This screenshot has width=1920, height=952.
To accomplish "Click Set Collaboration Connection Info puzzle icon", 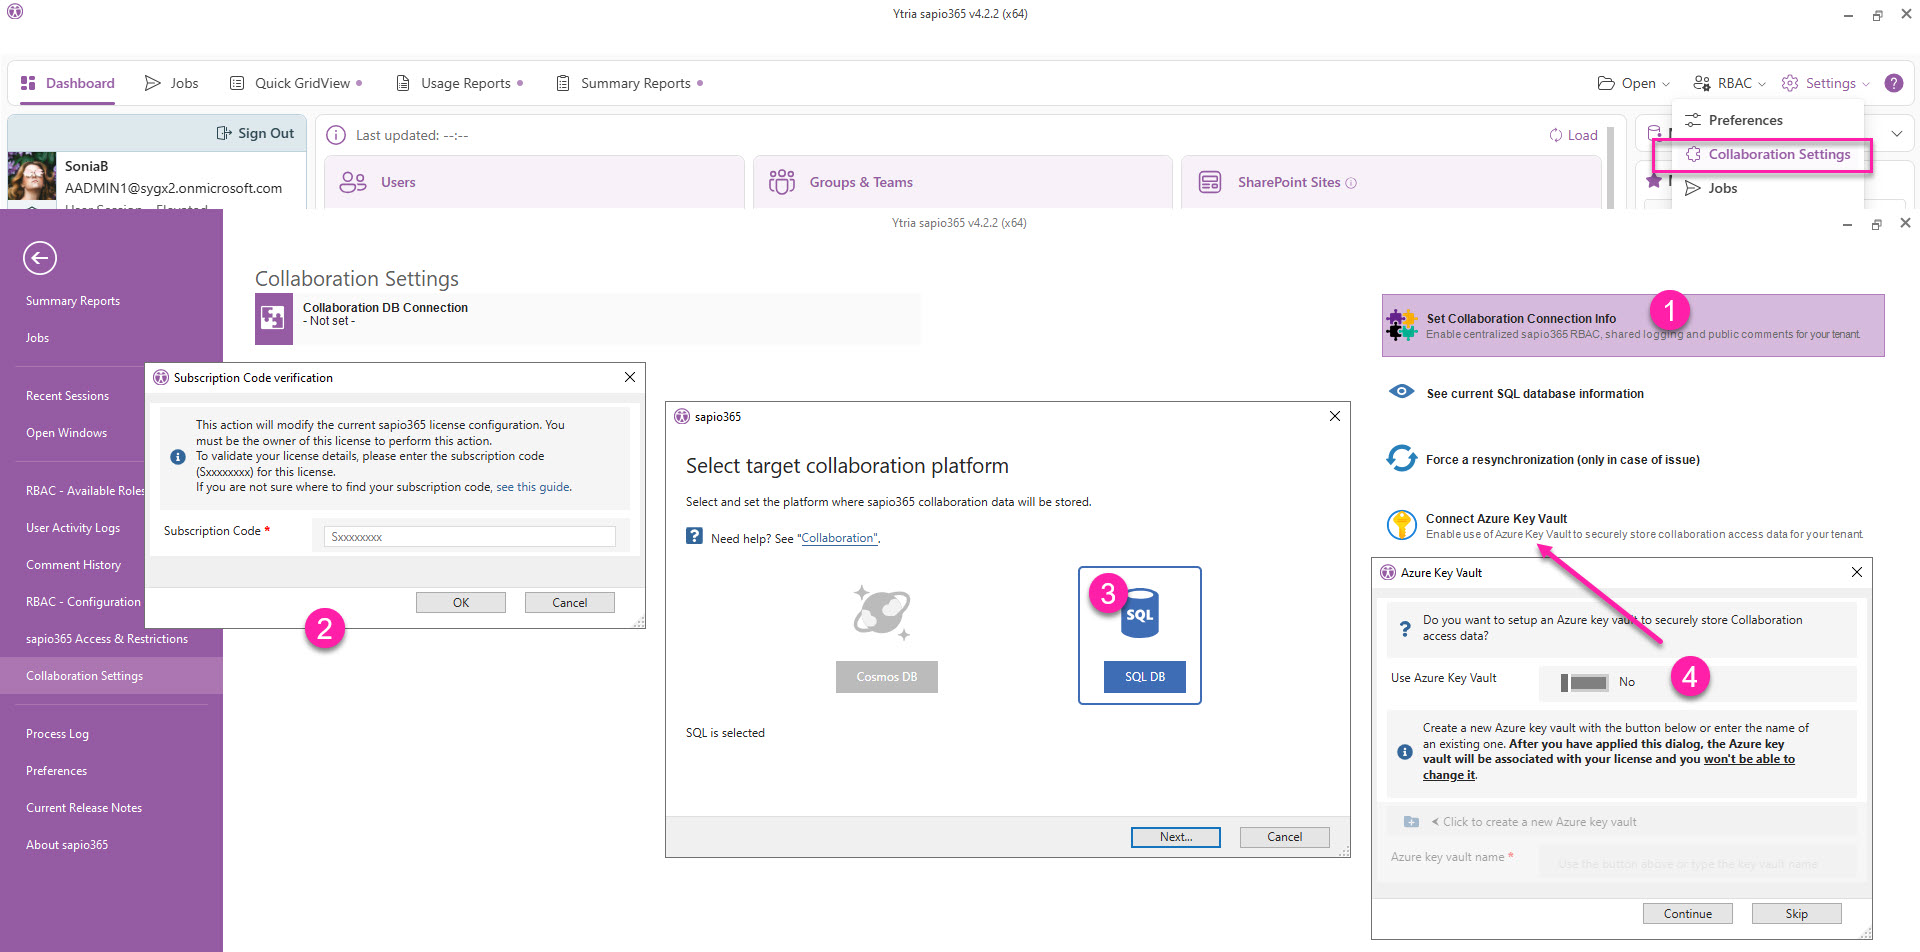I will click(1402, 325).
